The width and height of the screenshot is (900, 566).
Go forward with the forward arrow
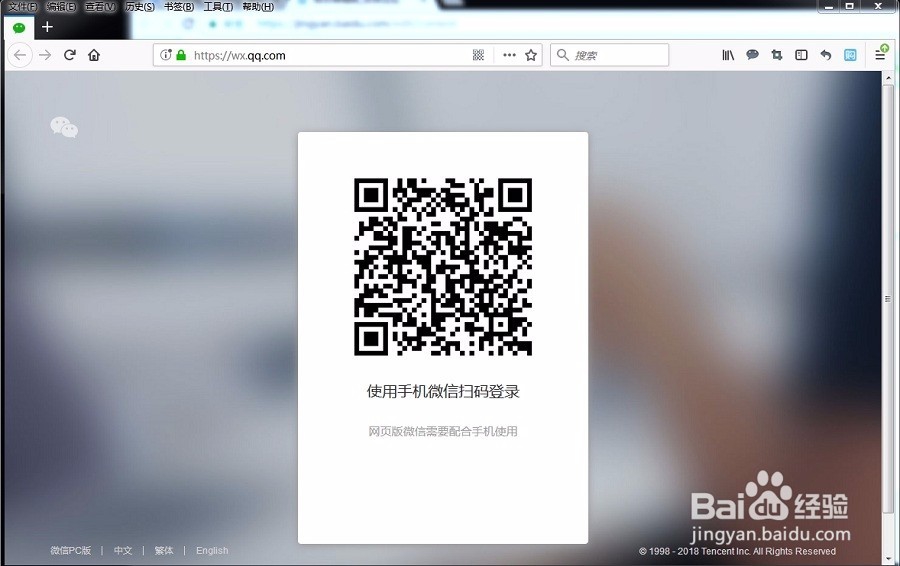coord(45,55)
